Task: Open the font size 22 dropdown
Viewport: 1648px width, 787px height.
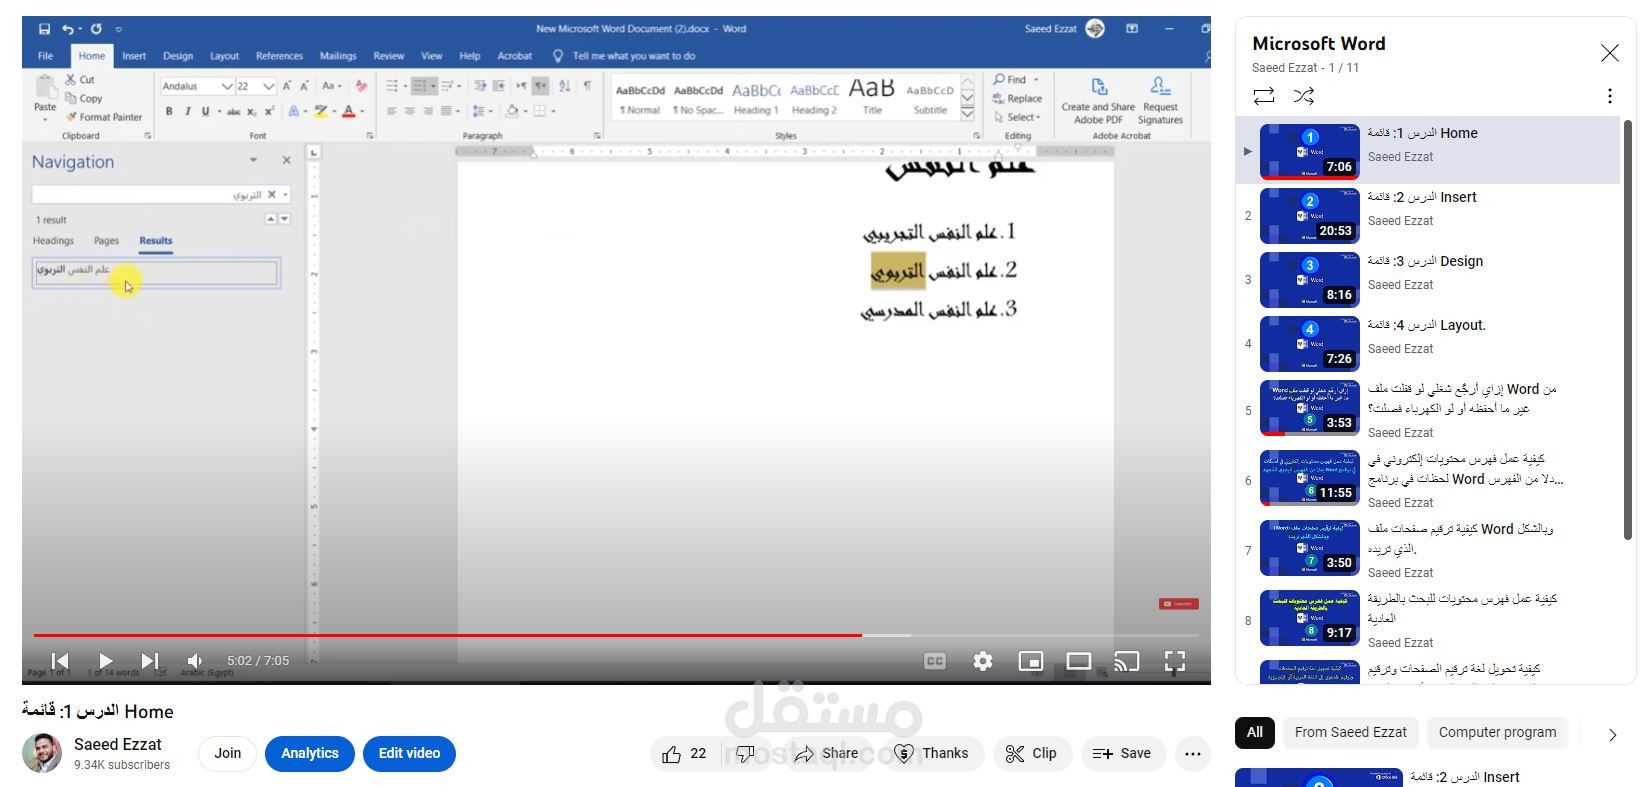Action: [268, 86]
